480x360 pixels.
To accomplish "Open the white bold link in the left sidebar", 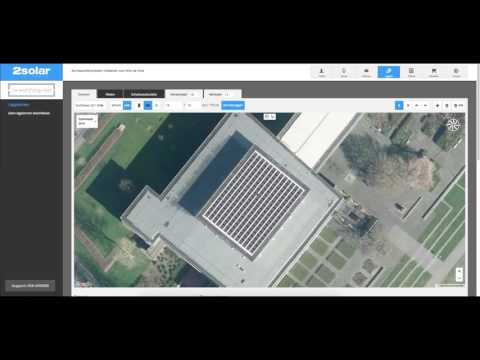I will 29,113.
